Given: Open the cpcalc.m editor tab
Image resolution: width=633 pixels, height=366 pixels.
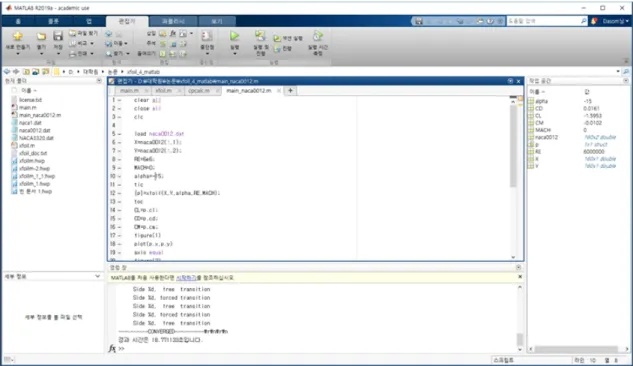Looking at the screenshot, I should 199,91.
